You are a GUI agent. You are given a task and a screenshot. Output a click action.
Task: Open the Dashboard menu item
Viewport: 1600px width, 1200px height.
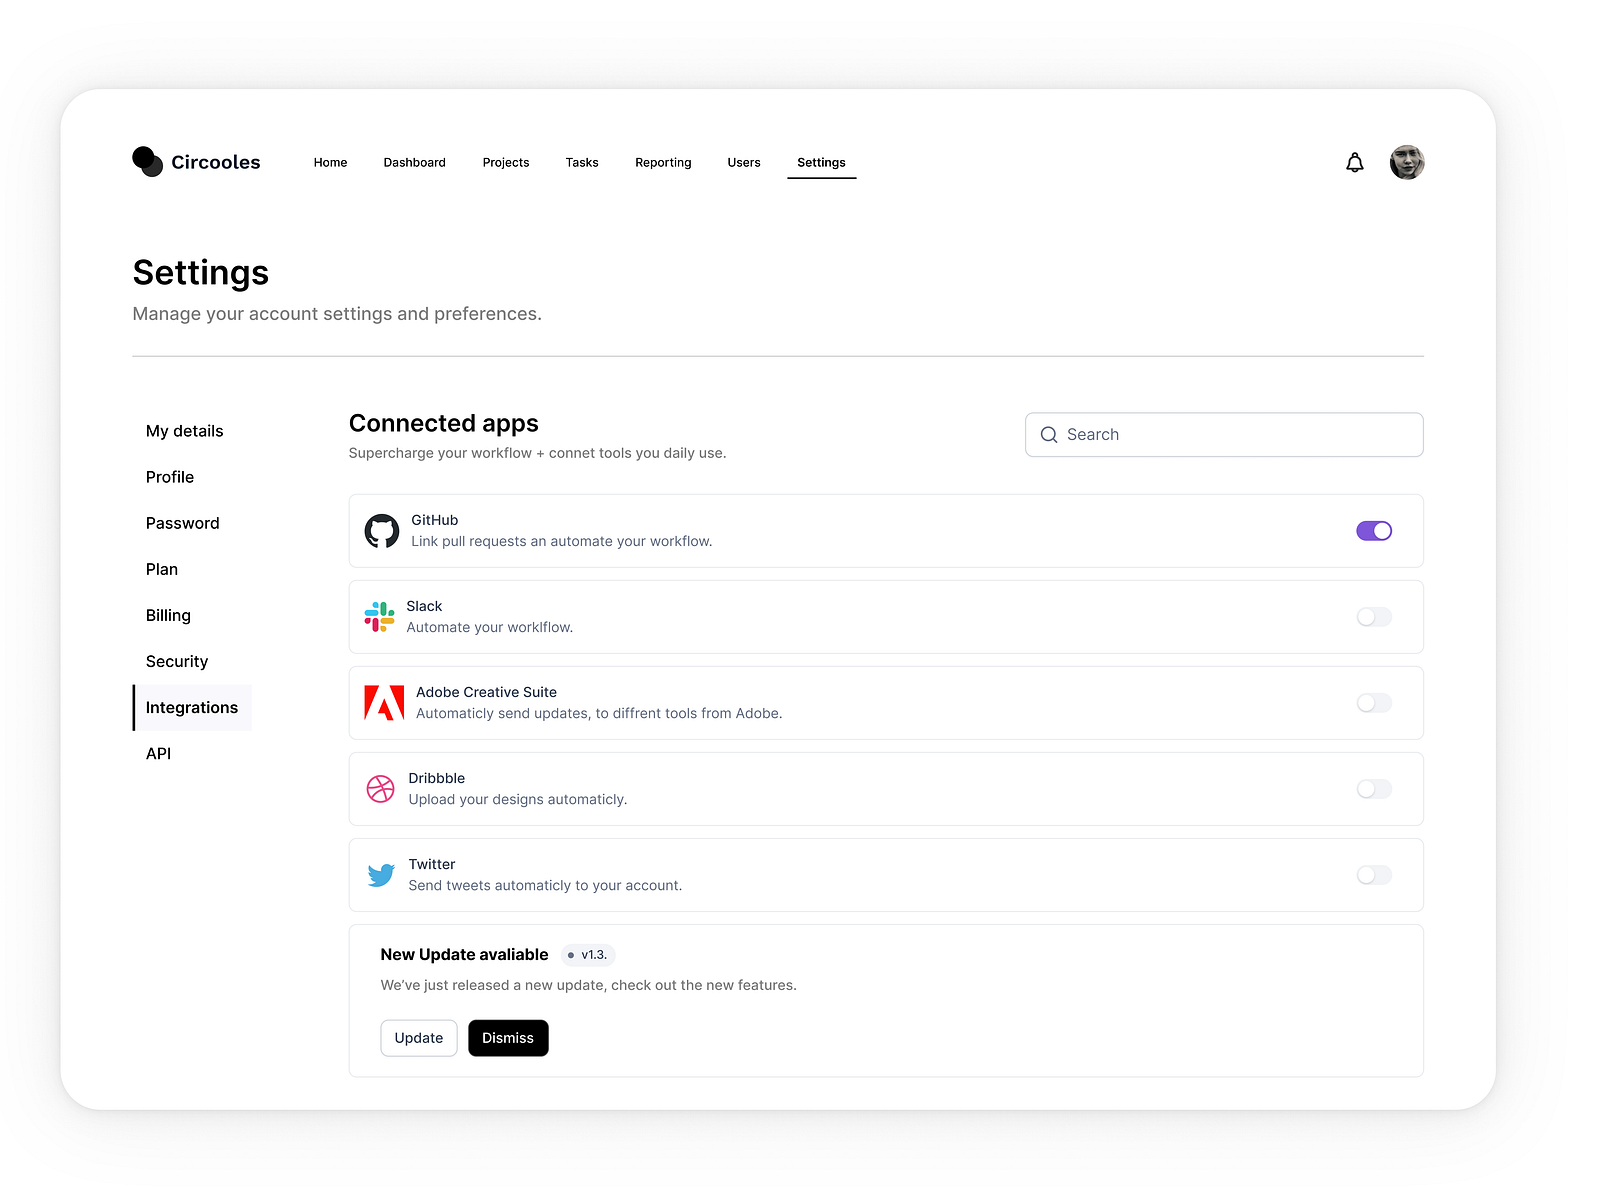414,162
